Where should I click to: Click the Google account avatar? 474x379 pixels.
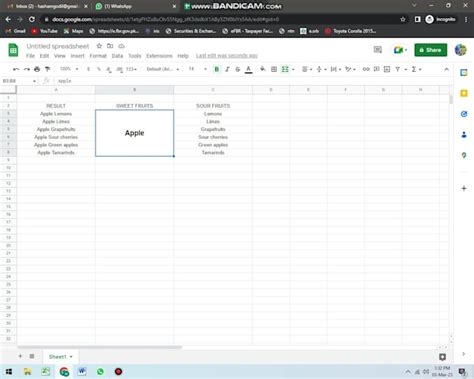pyautogui.click(x=461, y=50)
